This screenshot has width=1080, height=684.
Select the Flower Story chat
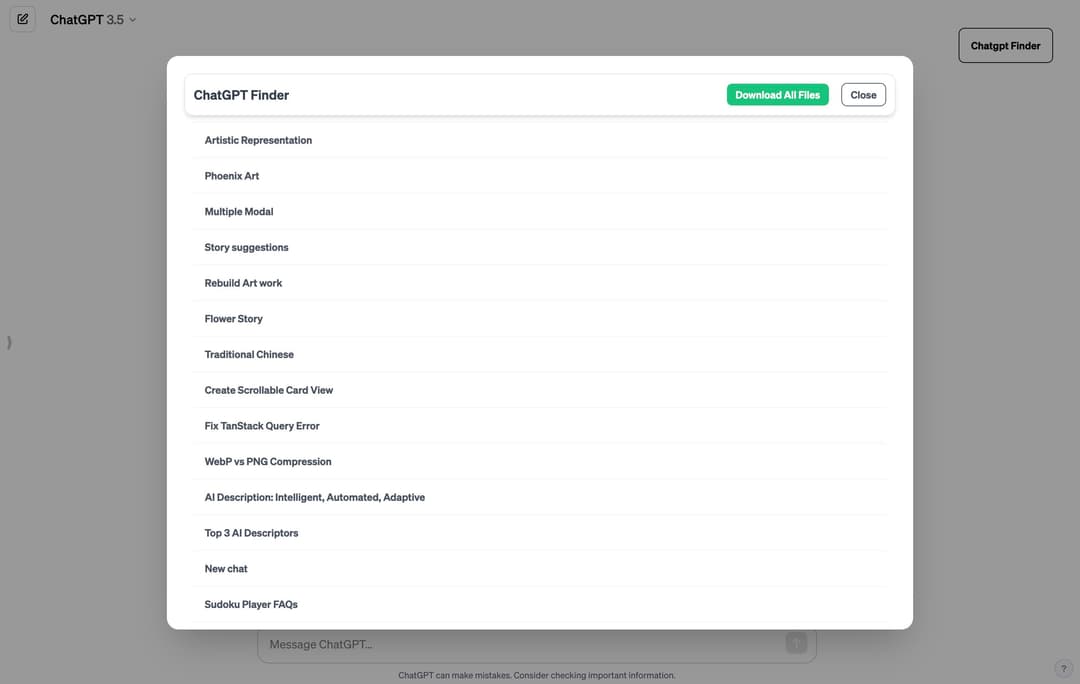click(233, 318)
